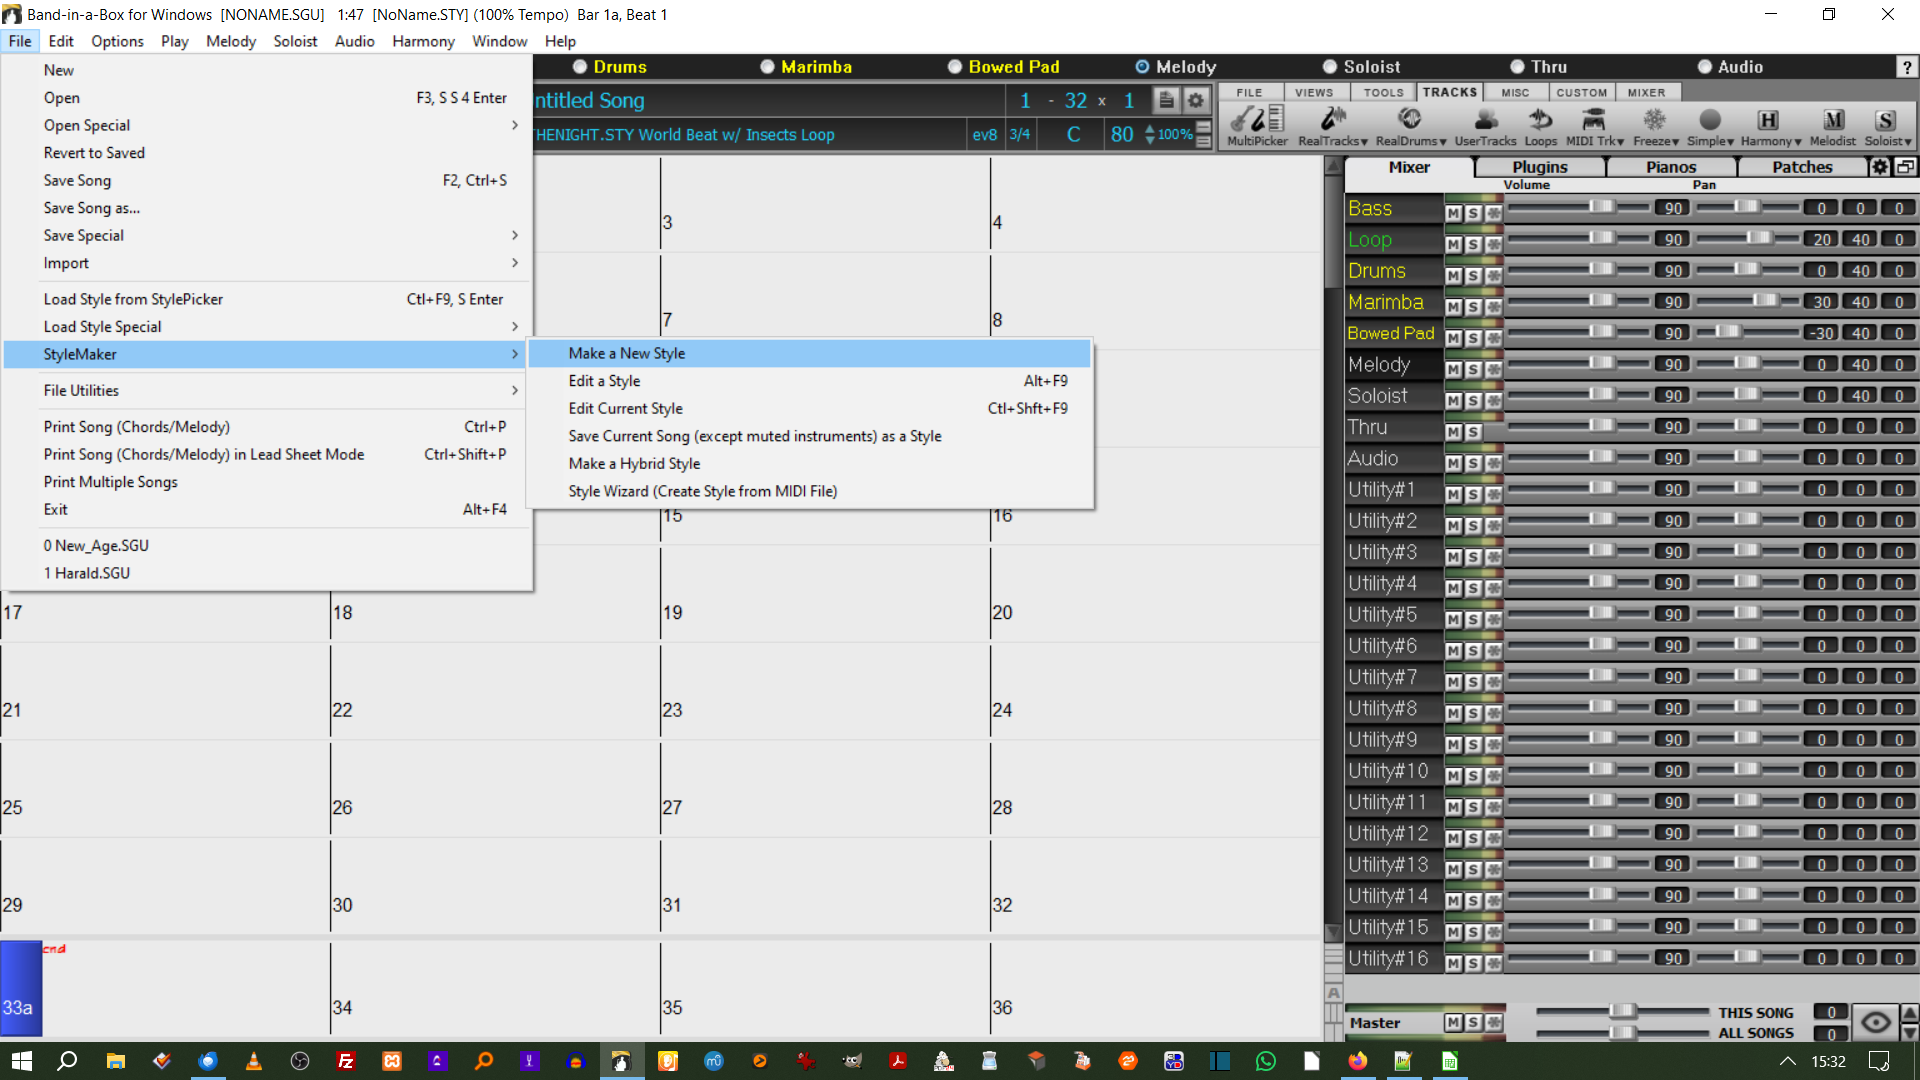Screen dimensions: 1920x1080
Task: Click the Master eye view icon
Action: click(1875, 1022)
